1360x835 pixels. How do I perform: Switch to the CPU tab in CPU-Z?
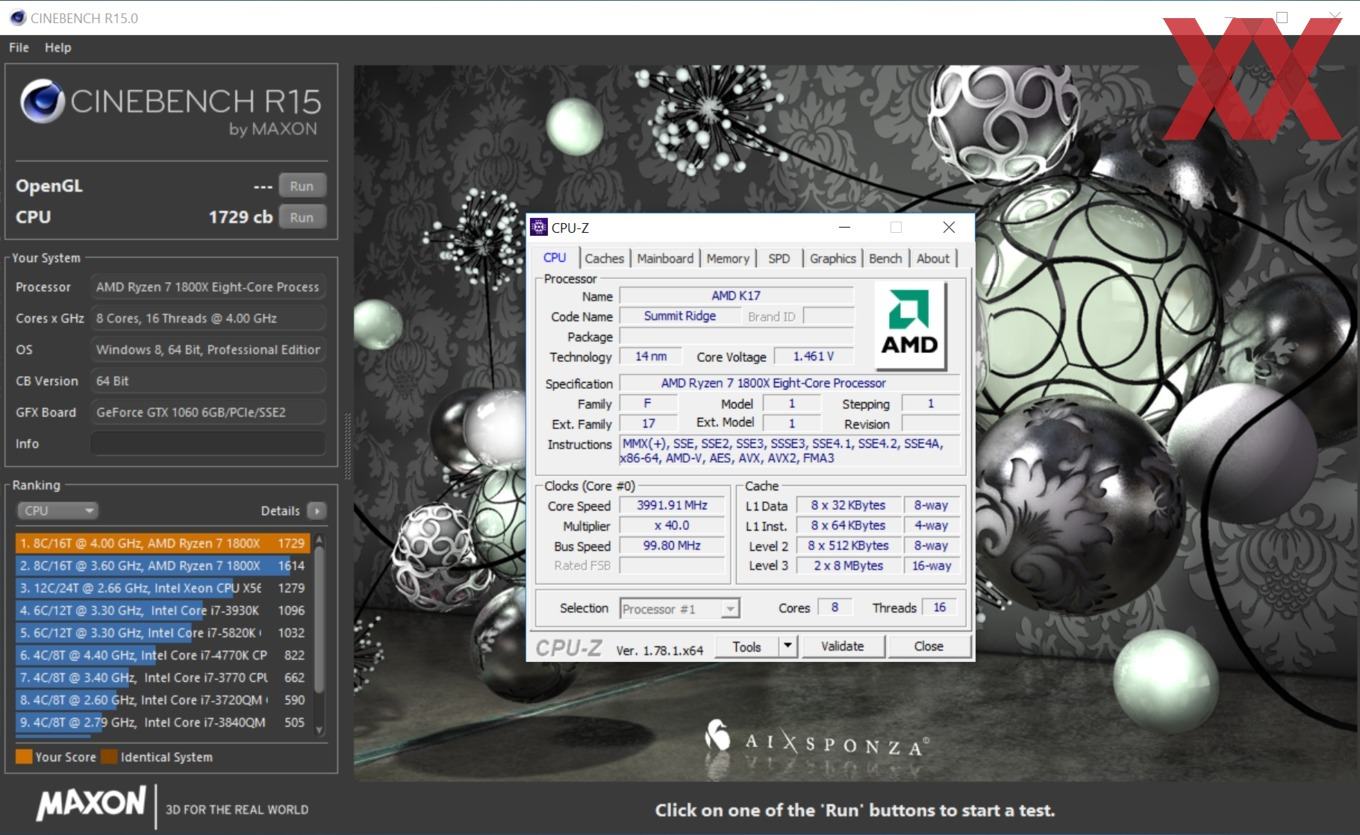coord(554,257)
